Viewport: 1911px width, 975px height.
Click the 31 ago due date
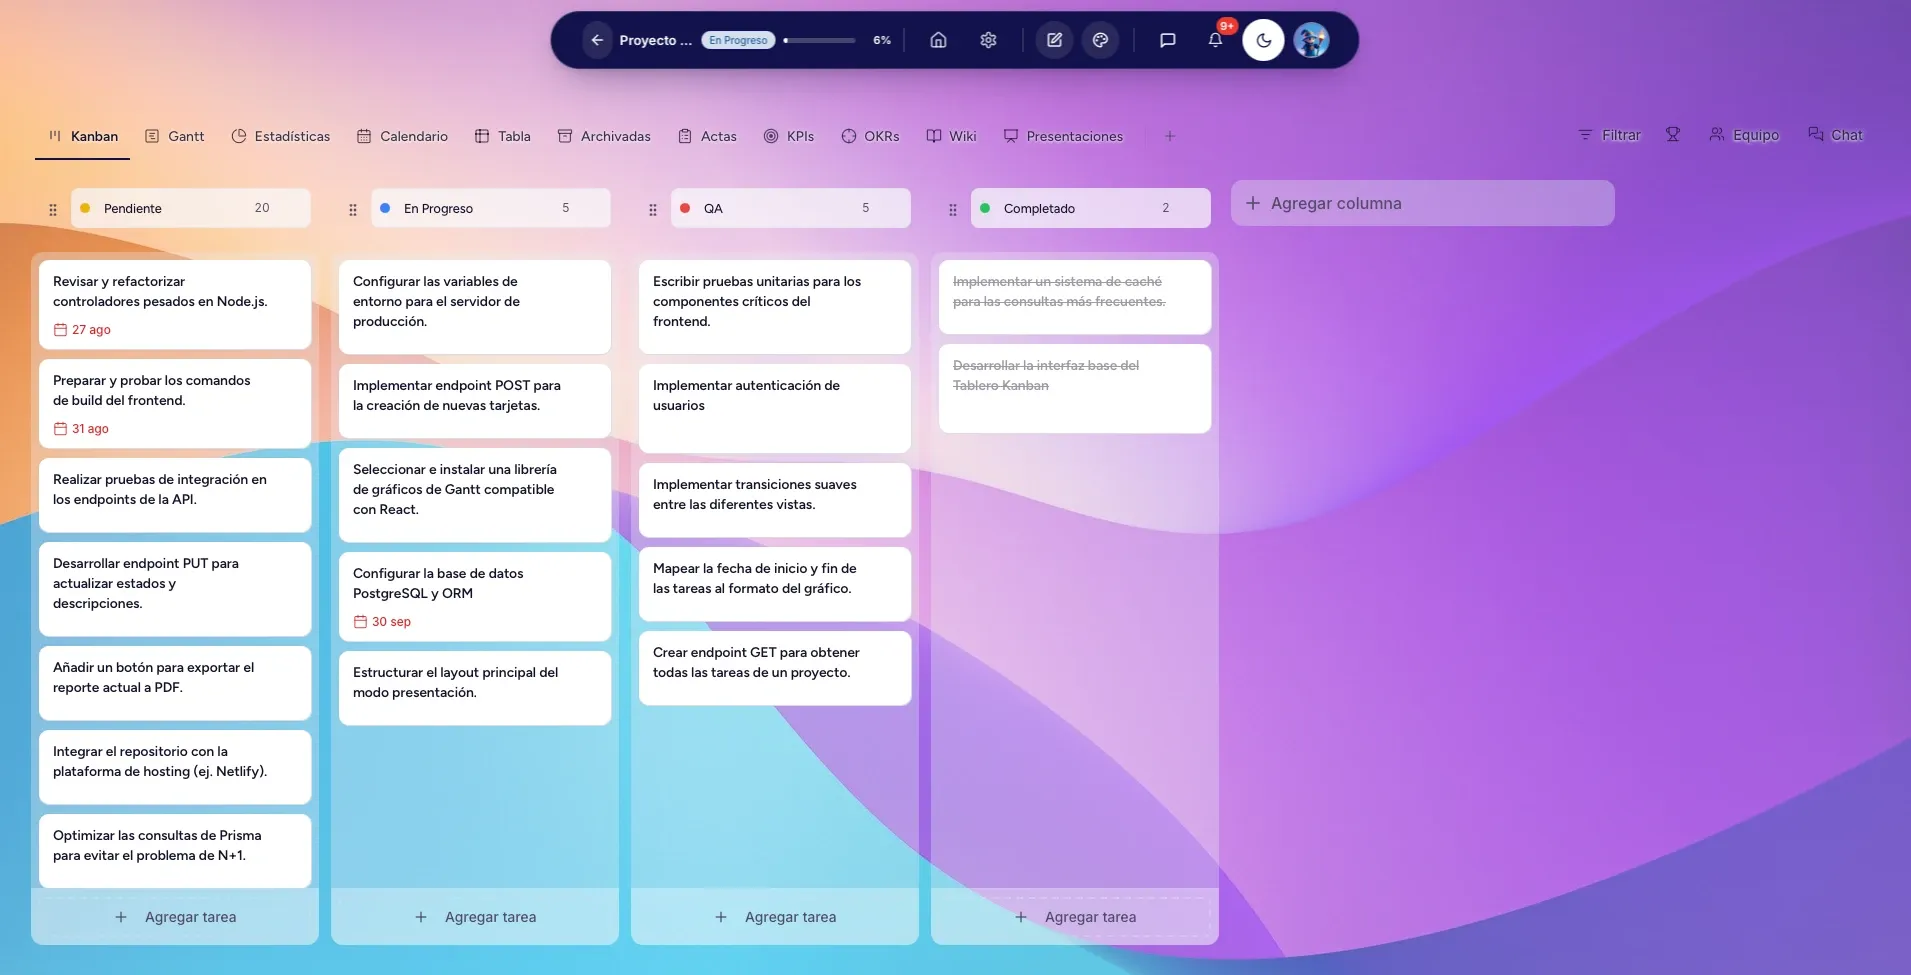tap(81, 429)
